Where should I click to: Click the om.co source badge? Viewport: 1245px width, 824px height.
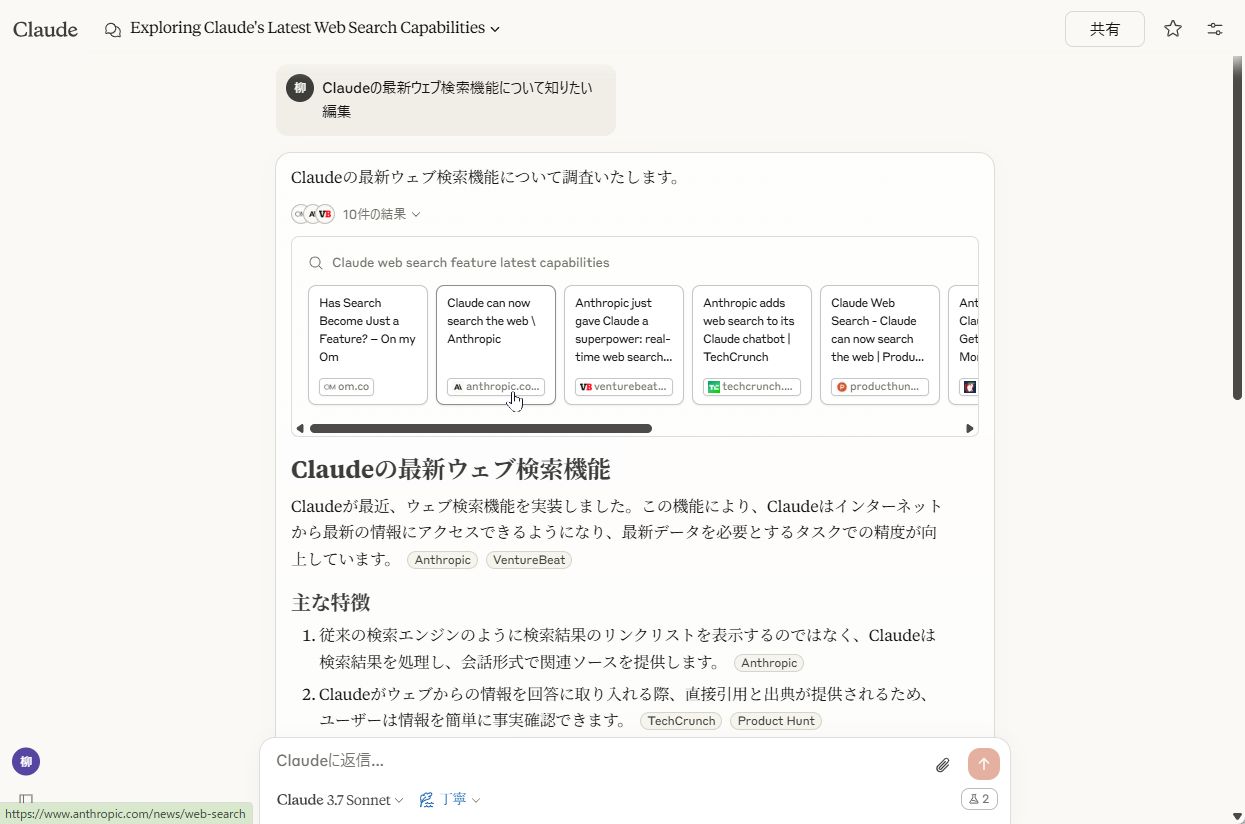pos(346,386)
